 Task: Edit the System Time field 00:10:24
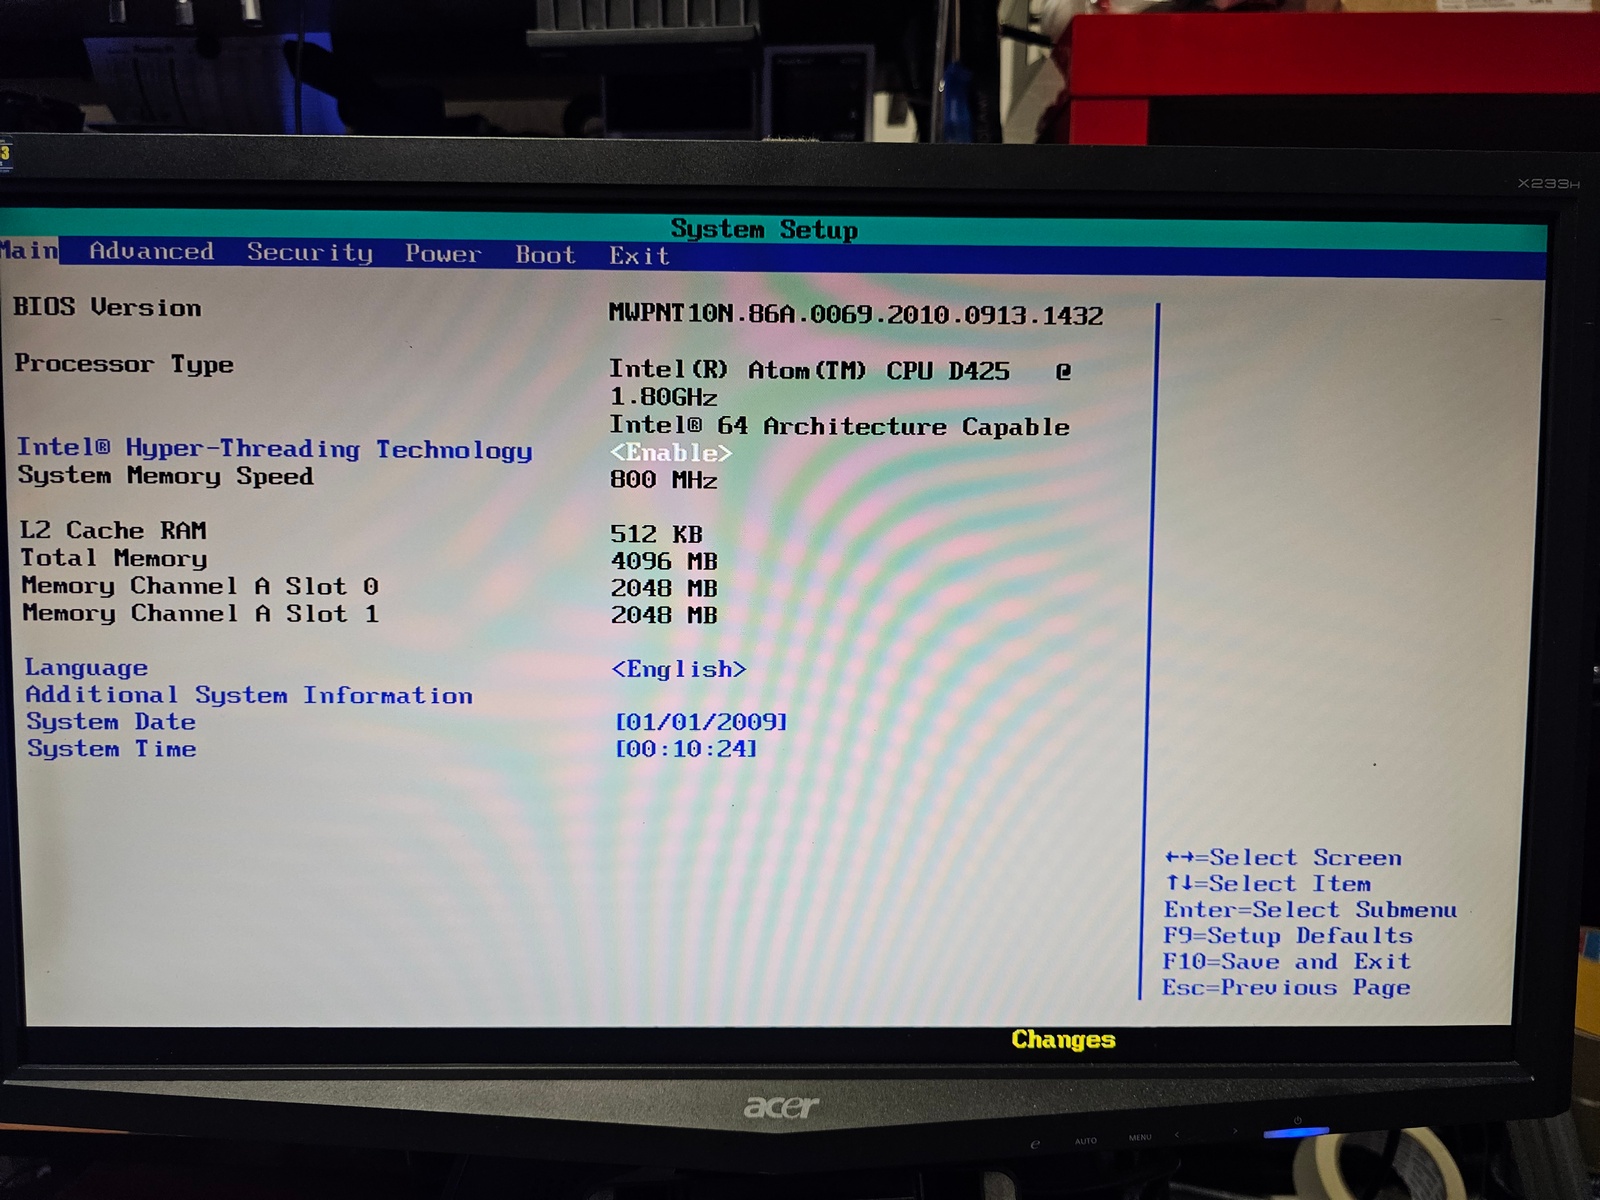686,748
